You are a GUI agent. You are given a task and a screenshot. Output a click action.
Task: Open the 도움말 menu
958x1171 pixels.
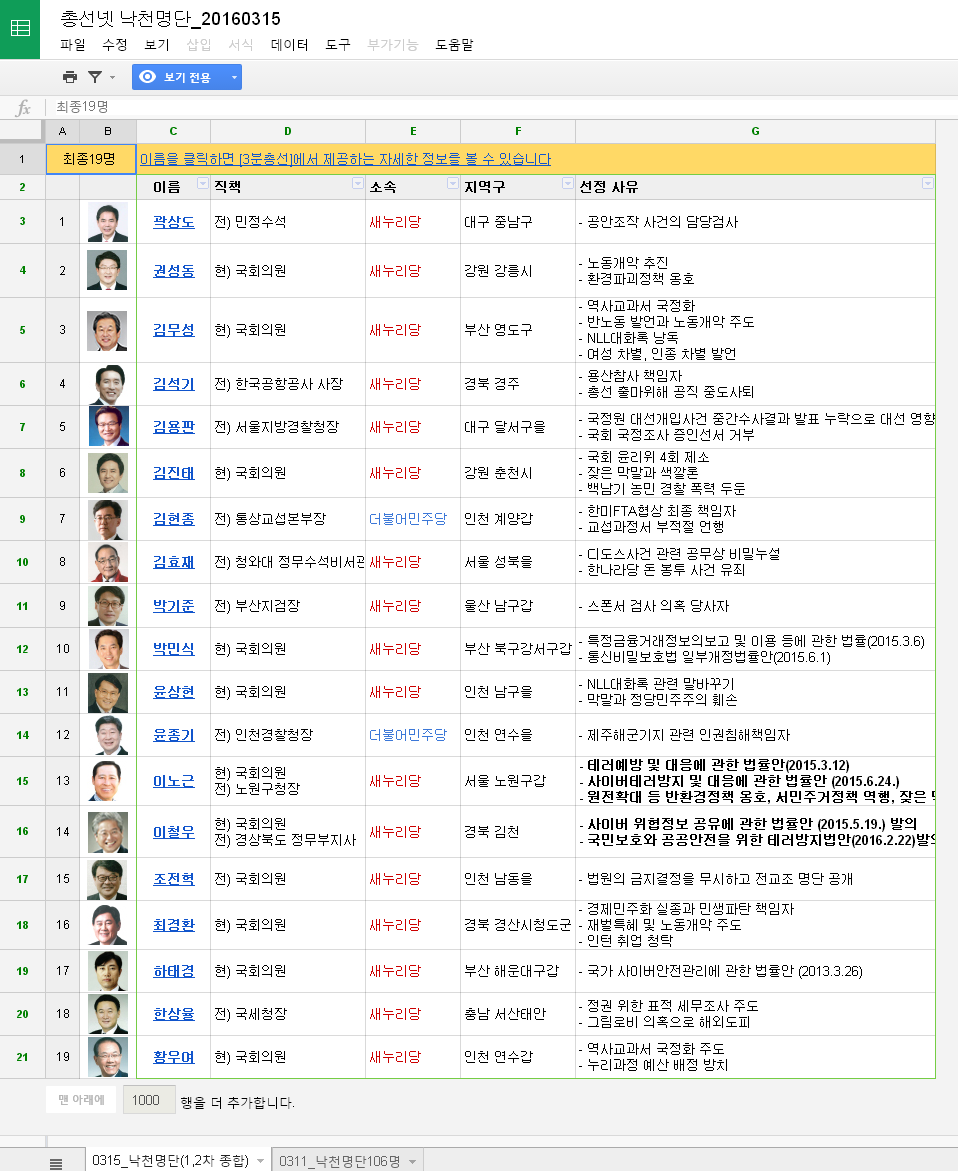coord(455,45)
